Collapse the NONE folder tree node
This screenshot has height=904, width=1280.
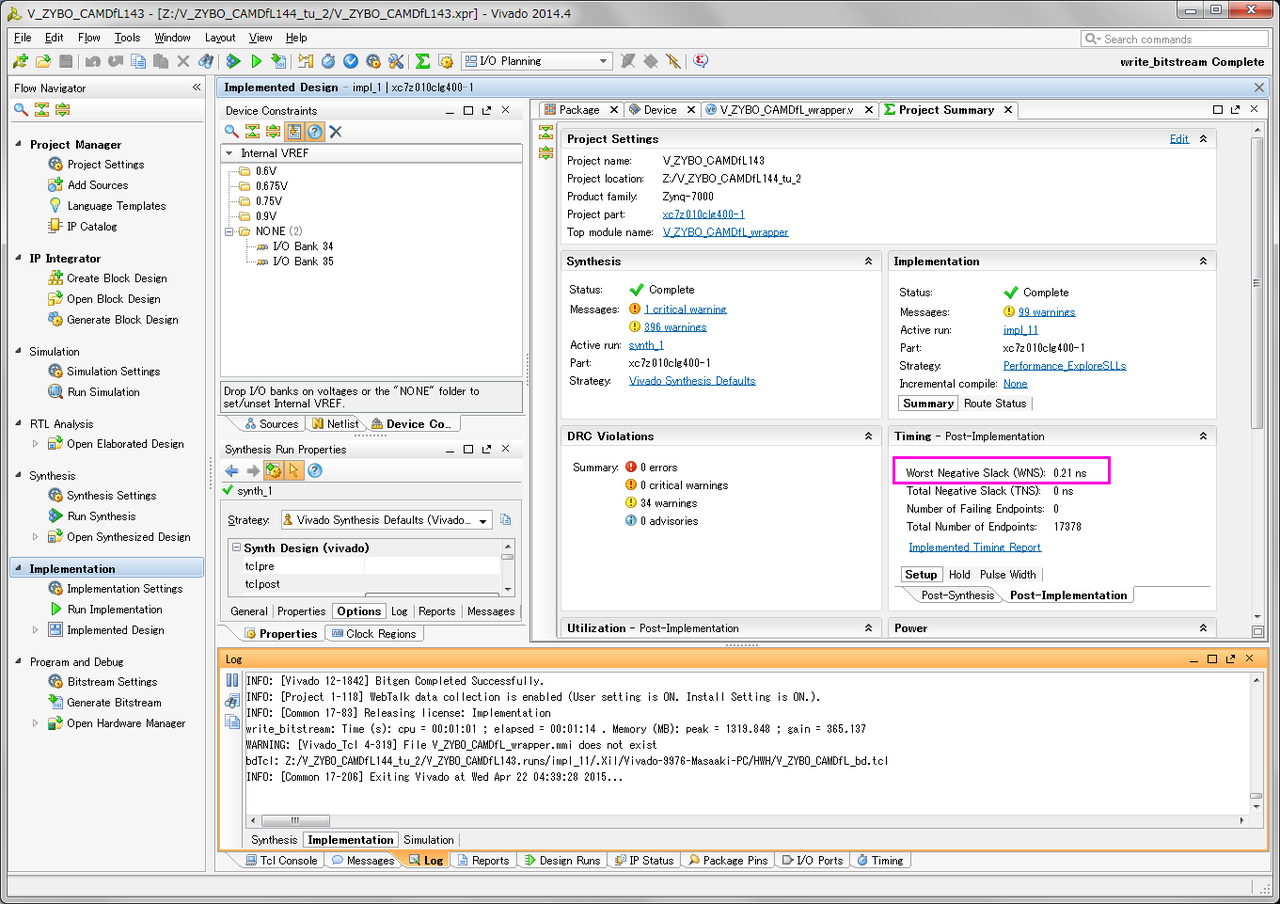[x=230, y=231]
